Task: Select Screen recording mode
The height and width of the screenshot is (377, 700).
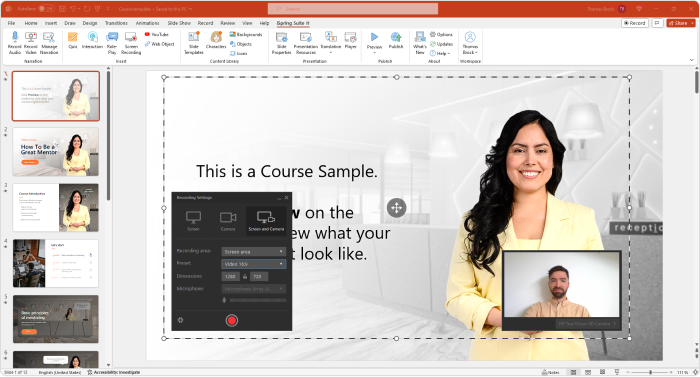Action: tap(193, 221)
